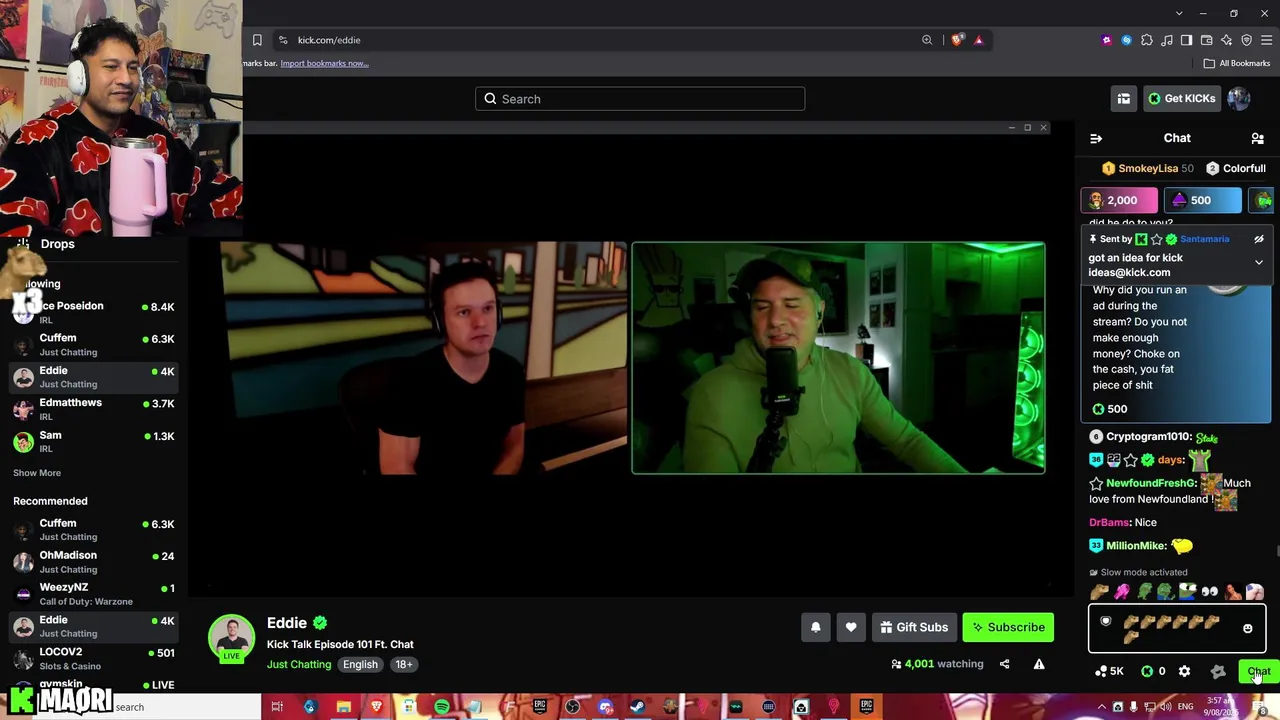Click MillionMike username in chat
Screen dimensions: 1280x720
[1136, 546]
